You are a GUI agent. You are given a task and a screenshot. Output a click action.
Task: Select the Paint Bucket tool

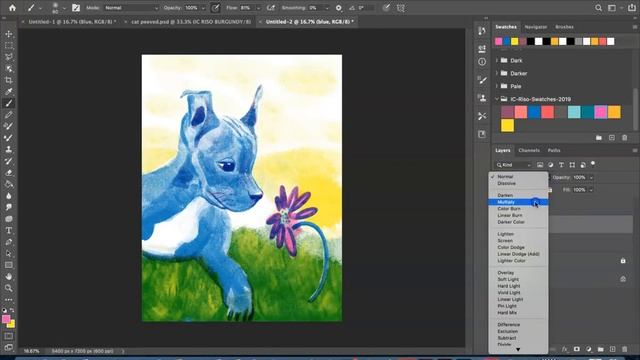coord(9,184)
